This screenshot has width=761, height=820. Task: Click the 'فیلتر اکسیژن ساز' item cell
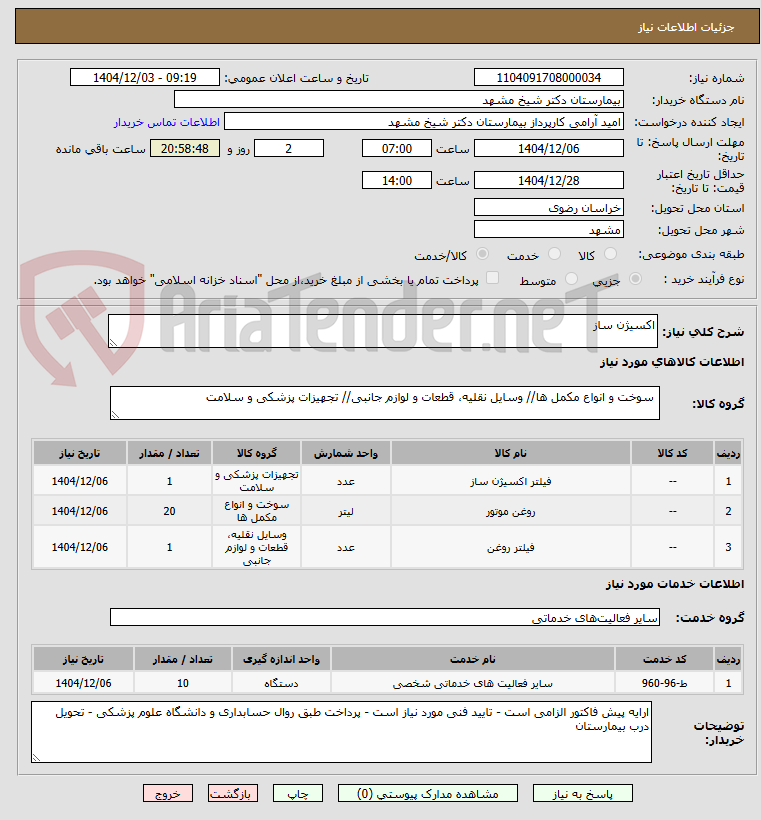(510, 481)
